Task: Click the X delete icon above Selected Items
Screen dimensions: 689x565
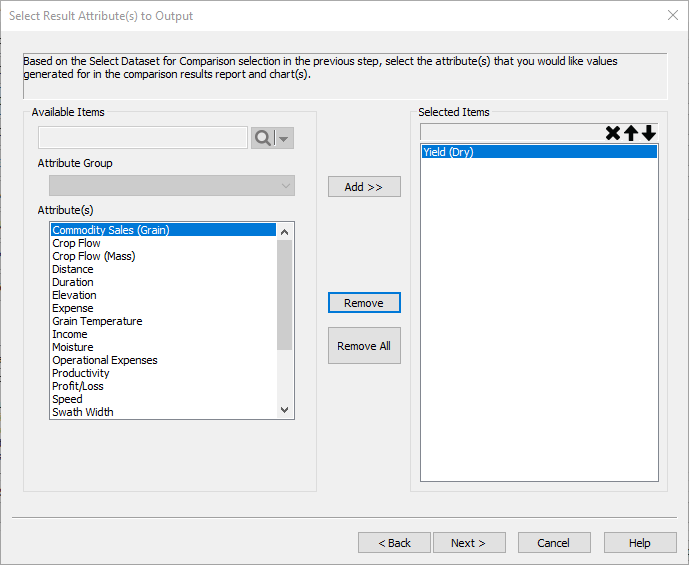Action: pos(613,133)
